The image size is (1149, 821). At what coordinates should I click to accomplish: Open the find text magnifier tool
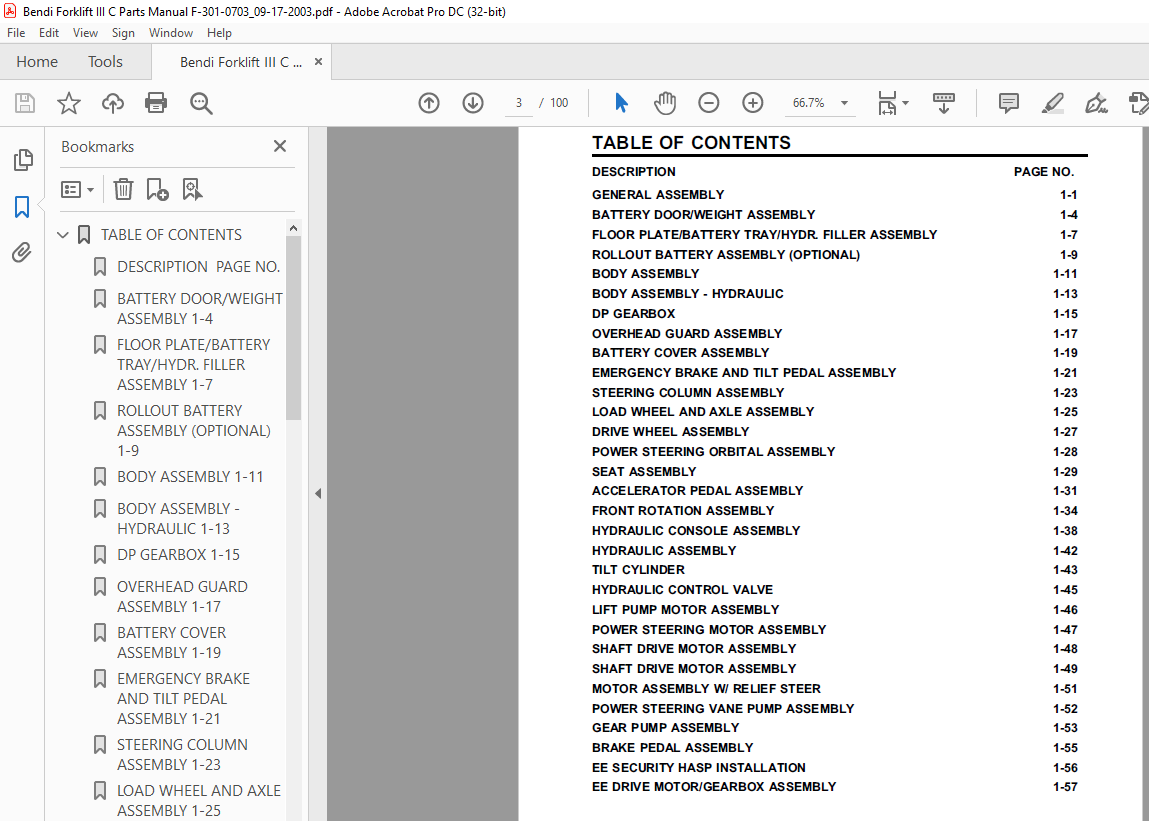coord(201,103)
